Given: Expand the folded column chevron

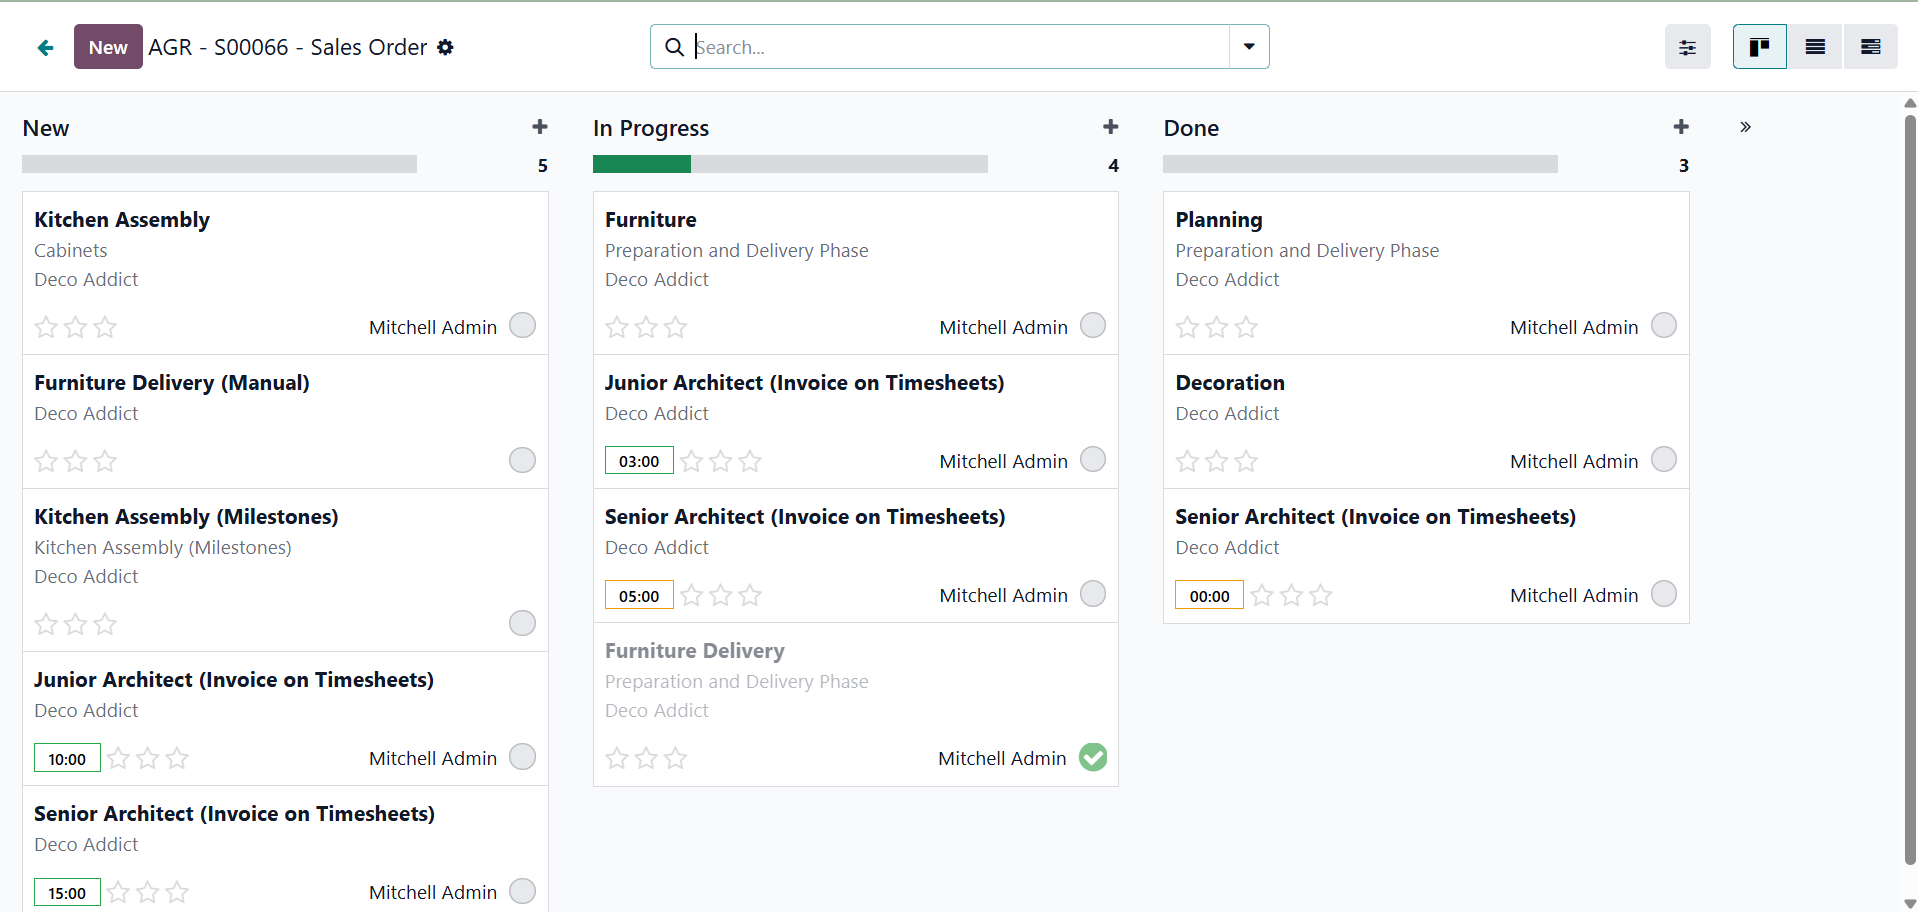Looking at the screenshot, I should 1745,127.
